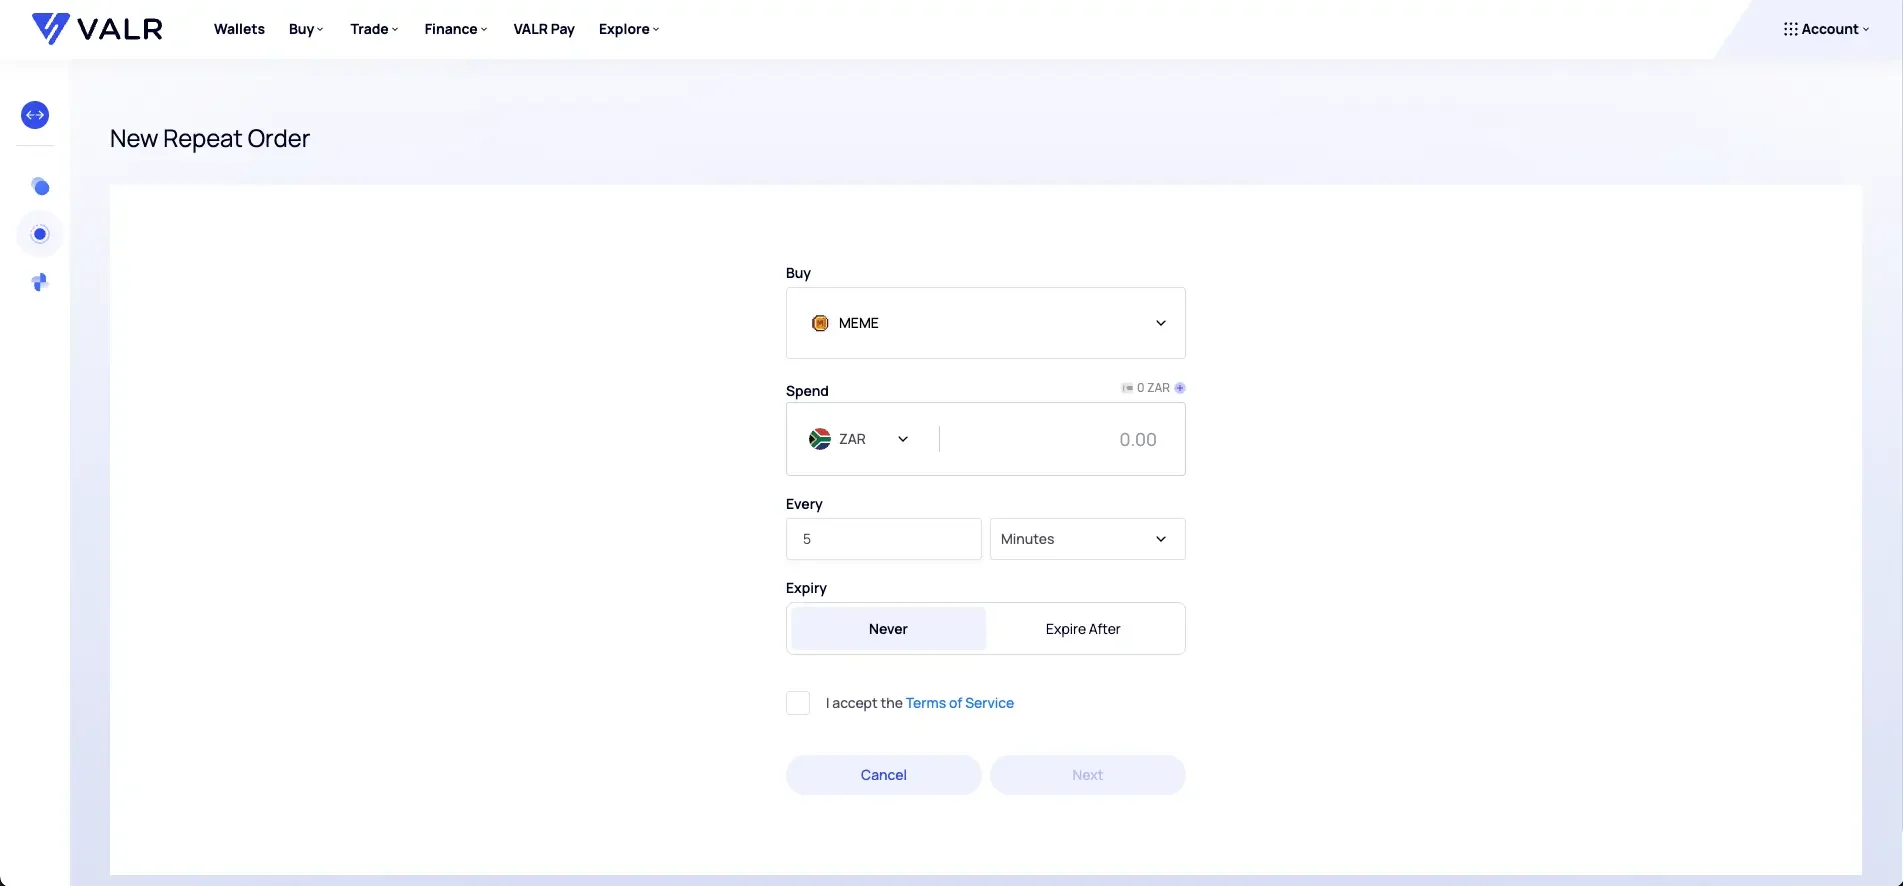Click the MEME coin icon

point(820,323)
